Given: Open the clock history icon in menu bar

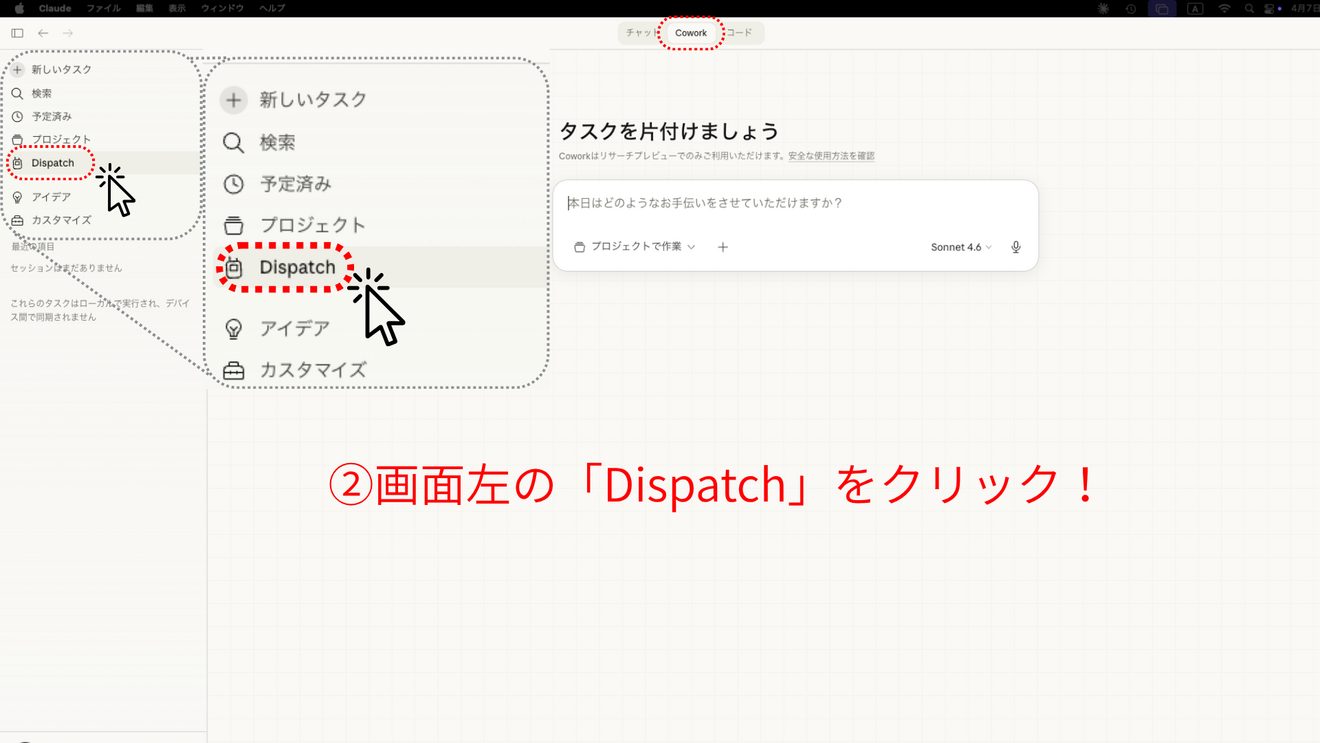Looking at the screenshot, I should click(1131, 8).
